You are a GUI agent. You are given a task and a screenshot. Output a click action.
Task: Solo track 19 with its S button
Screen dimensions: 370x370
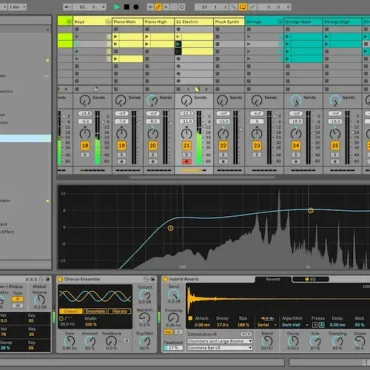[x=122, y=155]
